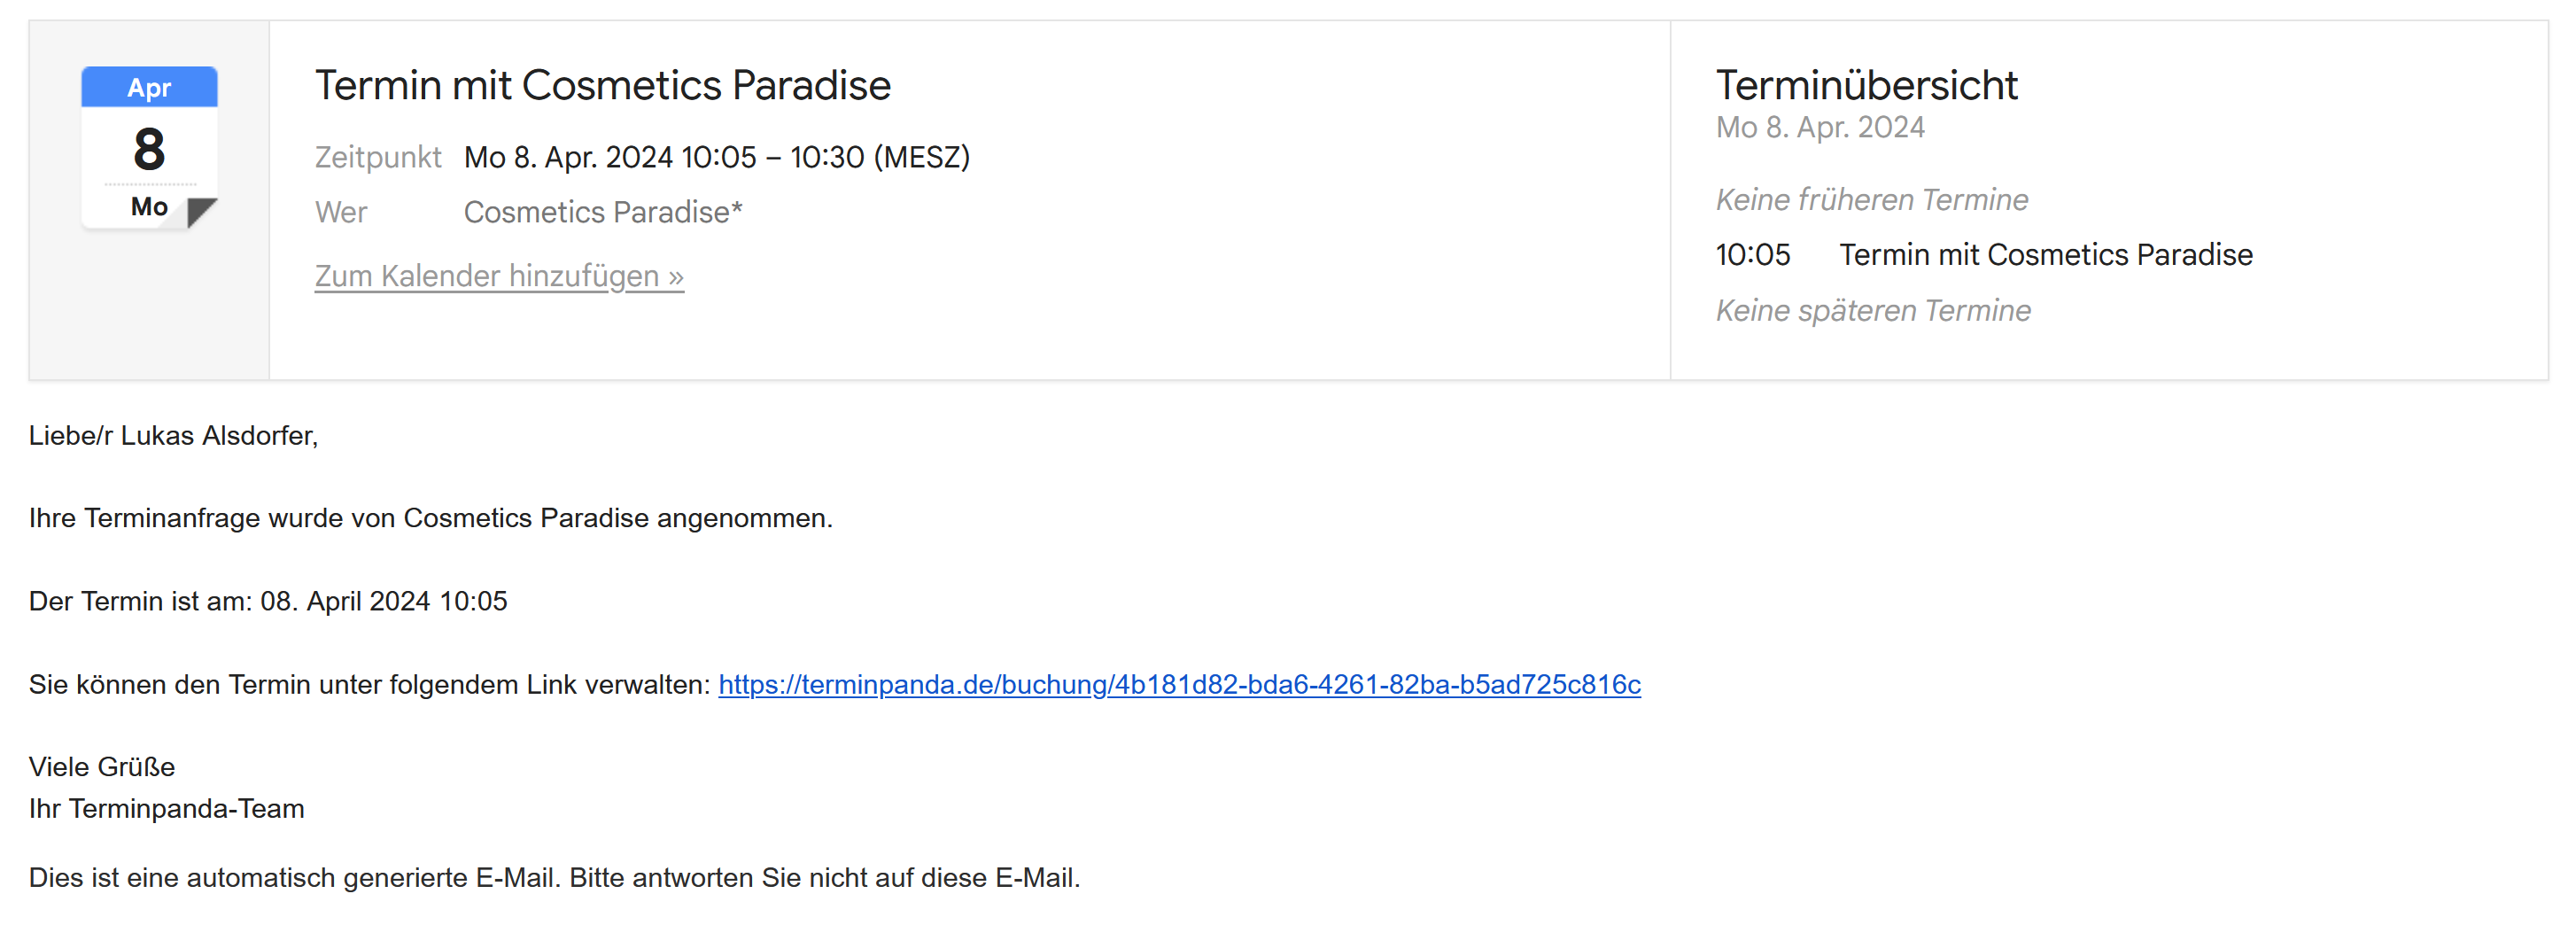2576x925 pixels.
Task: Click 'Zum Kalender hinzufügen' link
Action: (x=499, y=275)
